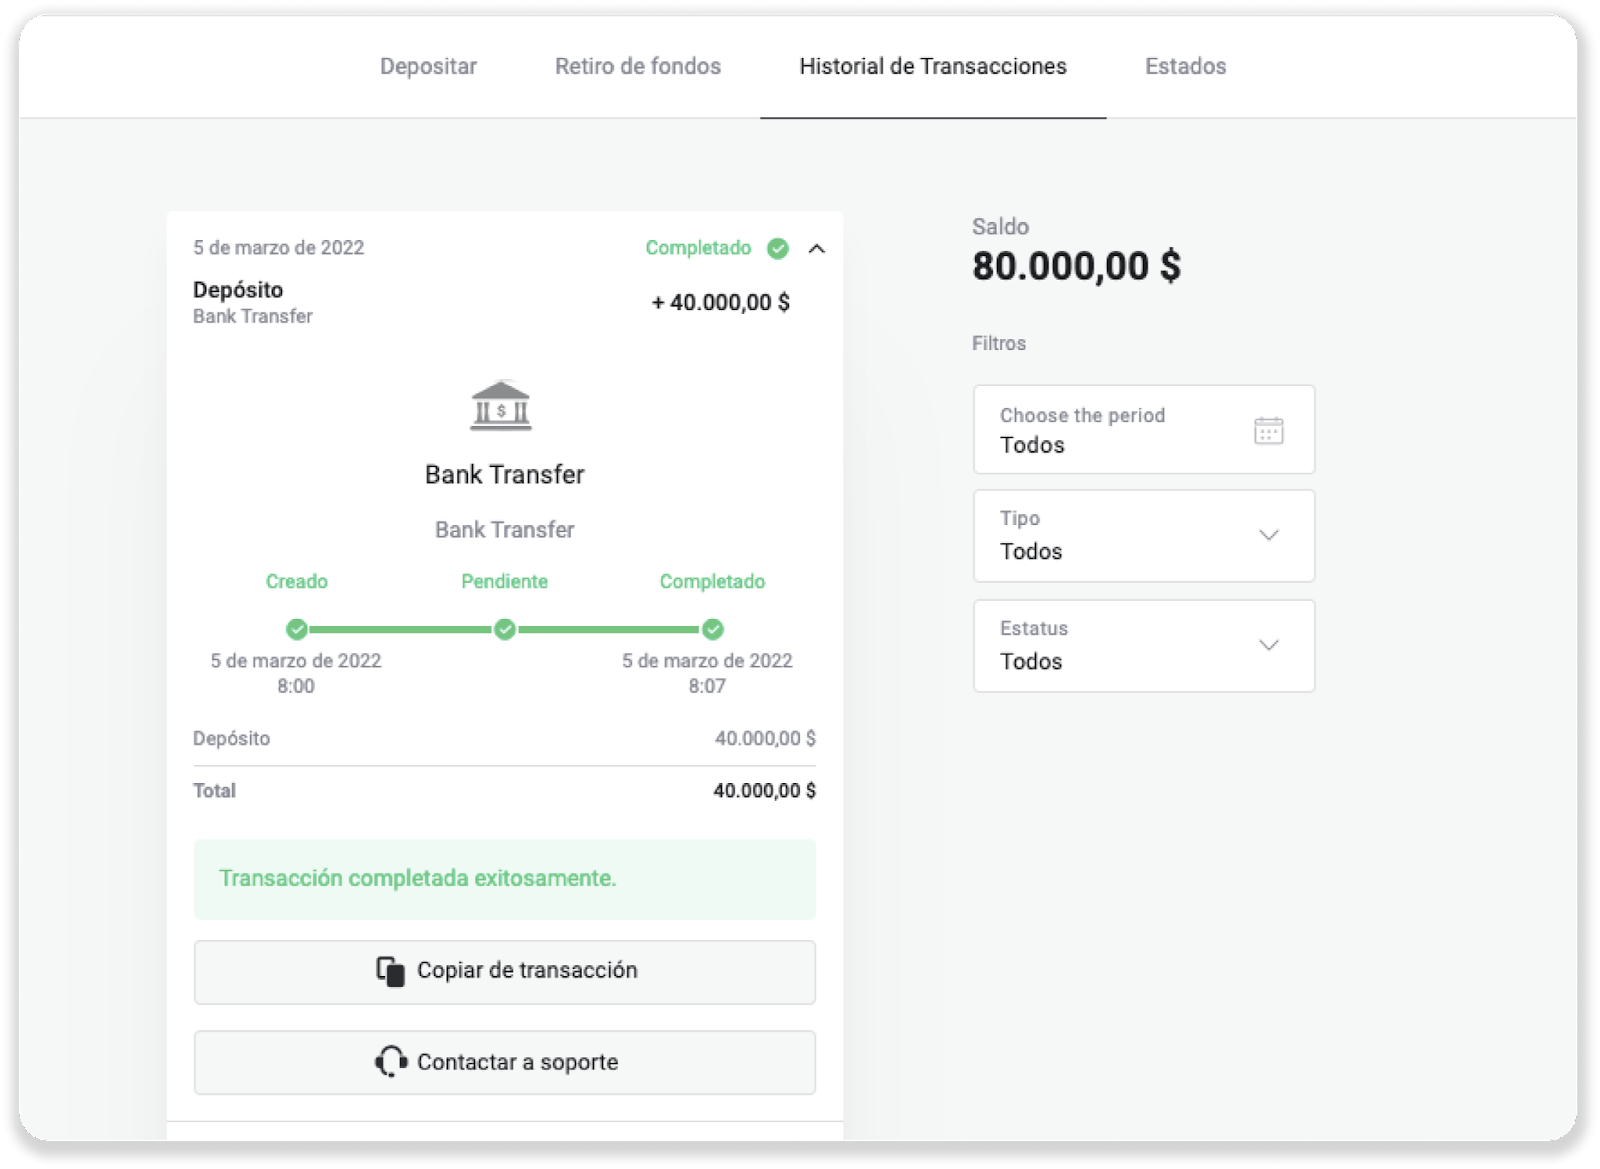Open the Tipo filter dropdown
This screenshot has width=1600, height=1169.
point(1143,536)
